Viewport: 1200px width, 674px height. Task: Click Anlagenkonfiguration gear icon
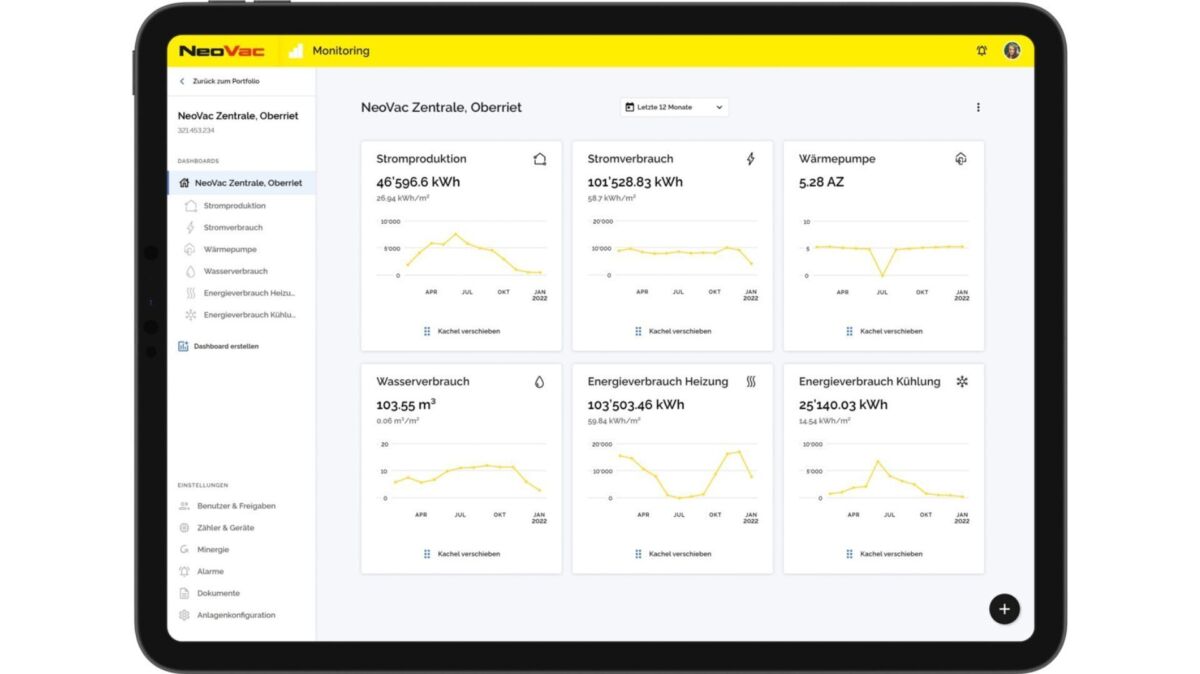tap(184, 616)
